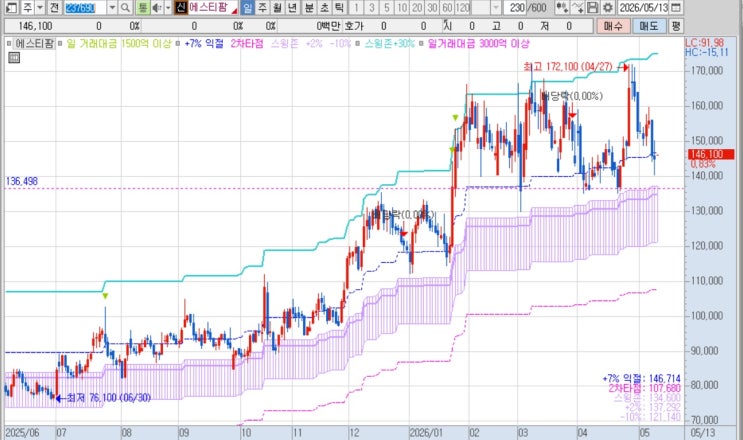
Task: Choose the 120 interval button
Action: coord(462,8)
